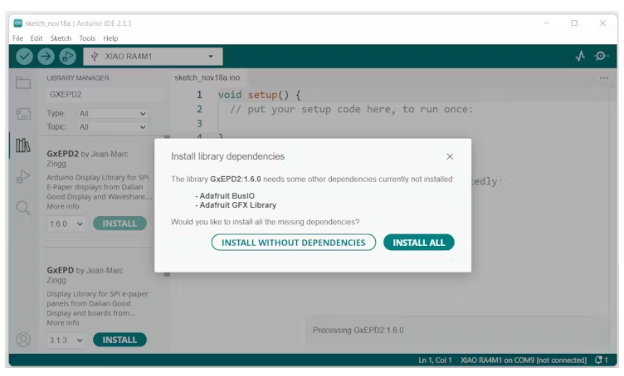Open the Sketch menu
This screenshot has height=376, width=624.
tap(60, 38)
